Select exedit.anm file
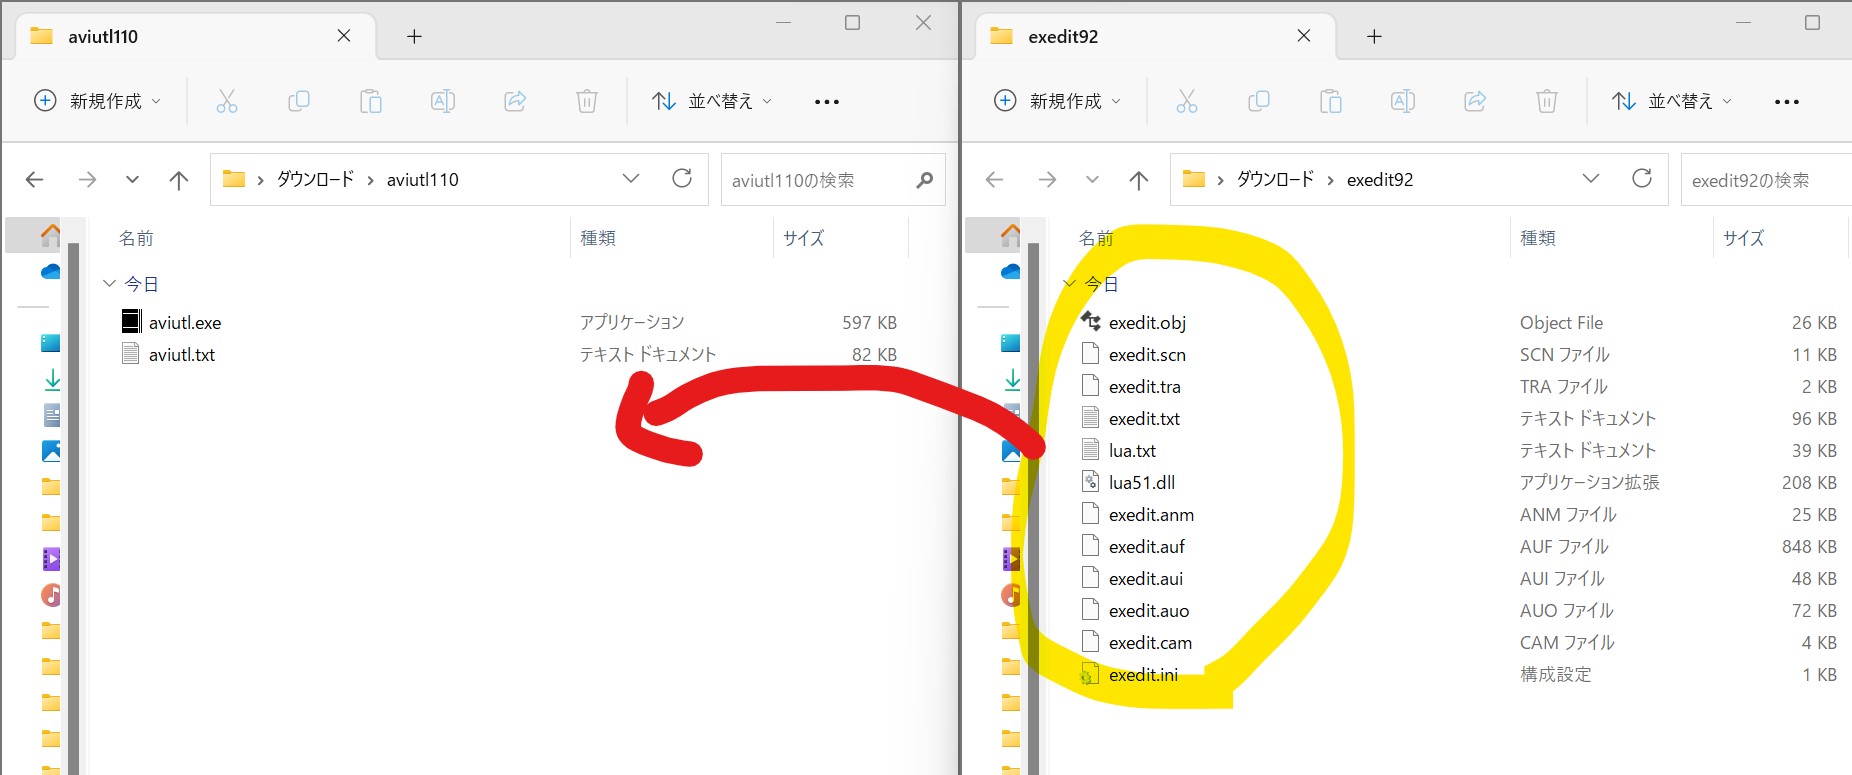 [x=1151, y=514]
